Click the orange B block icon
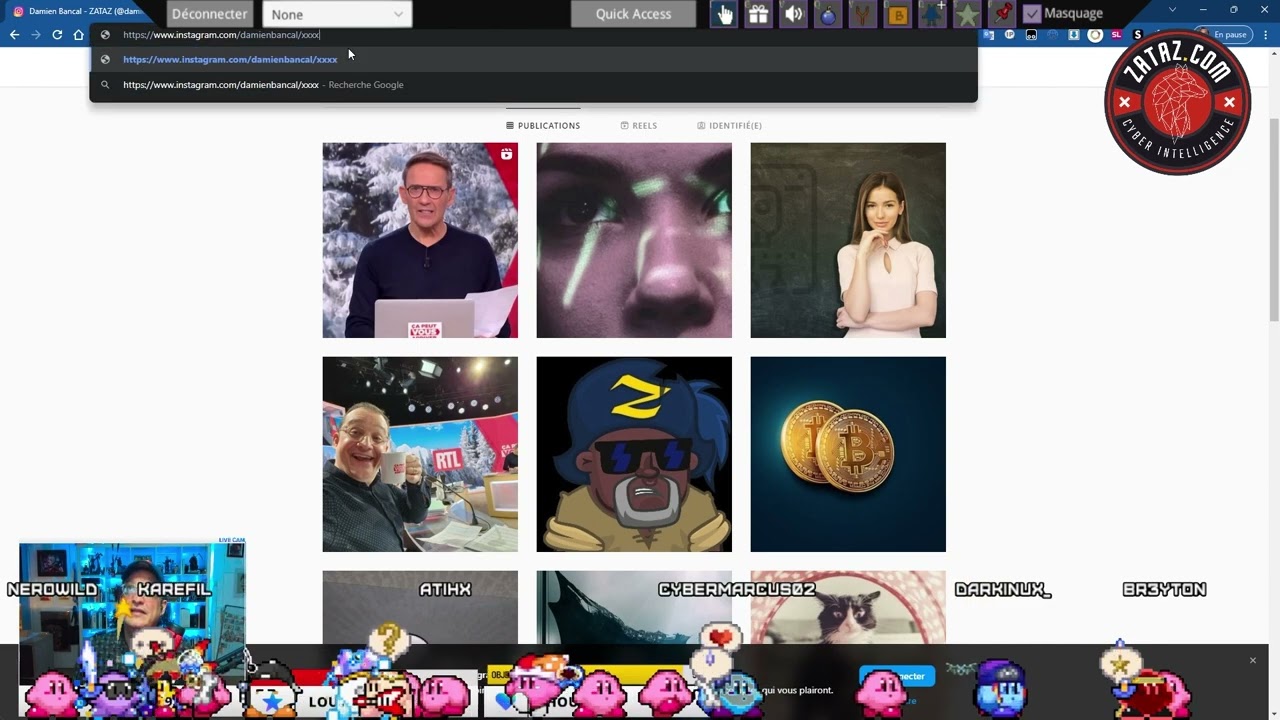 [x=898, y=14]
